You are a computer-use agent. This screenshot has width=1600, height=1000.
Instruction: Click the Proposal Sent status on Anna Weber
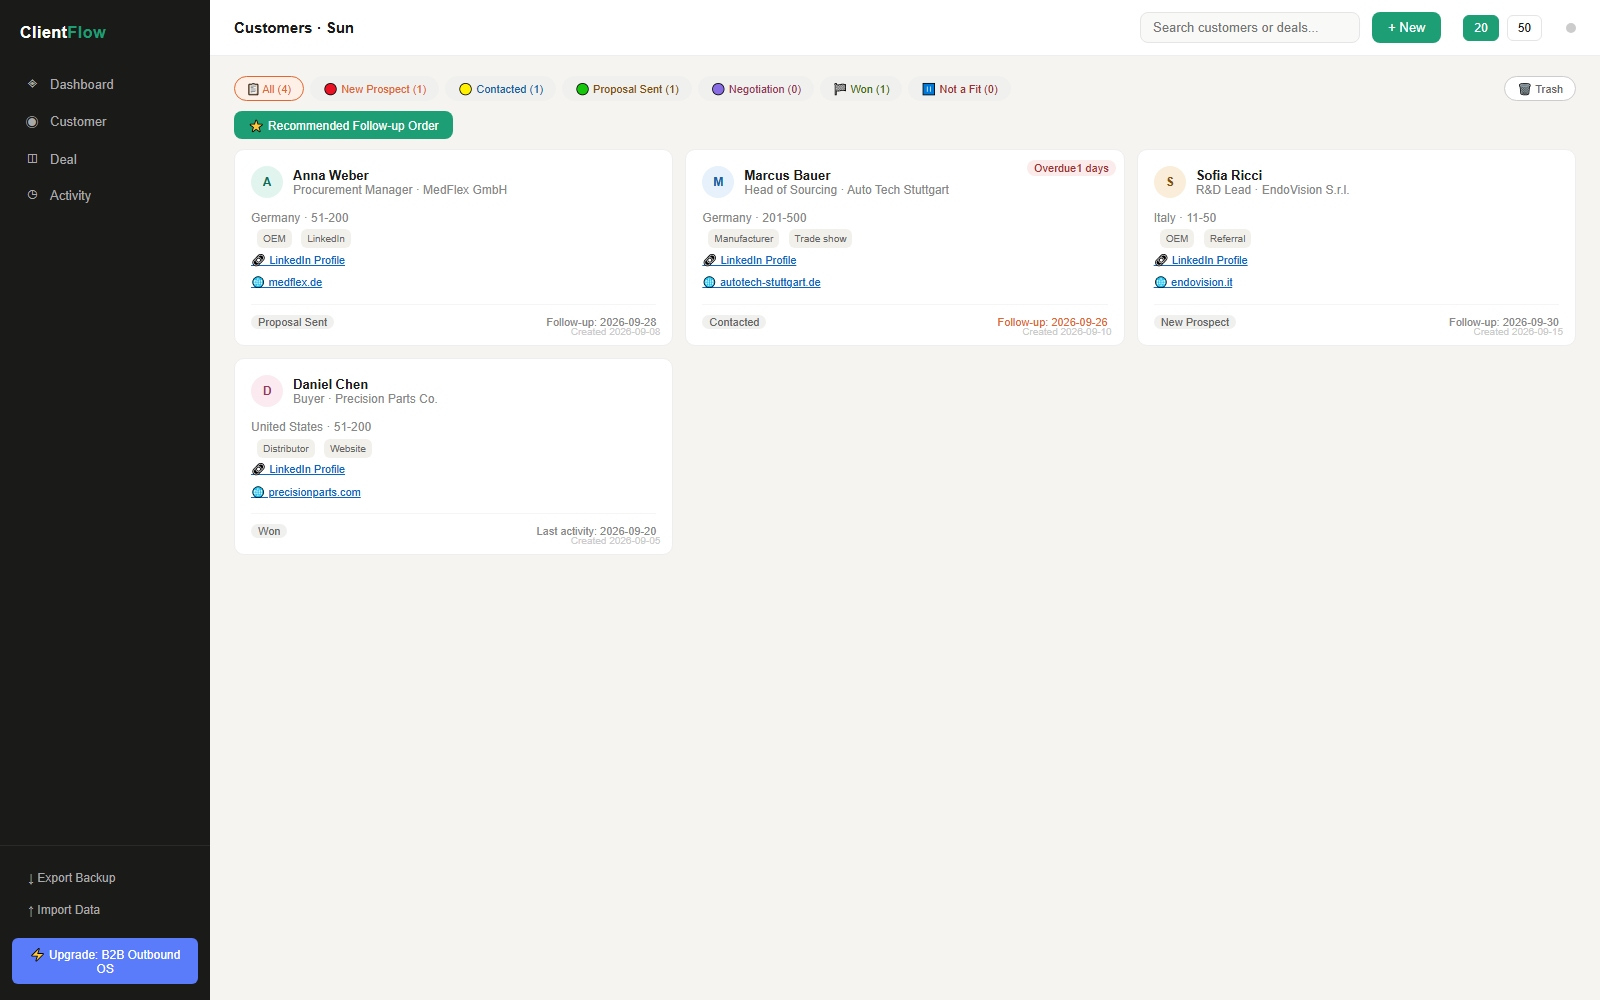tap(292, 322)
